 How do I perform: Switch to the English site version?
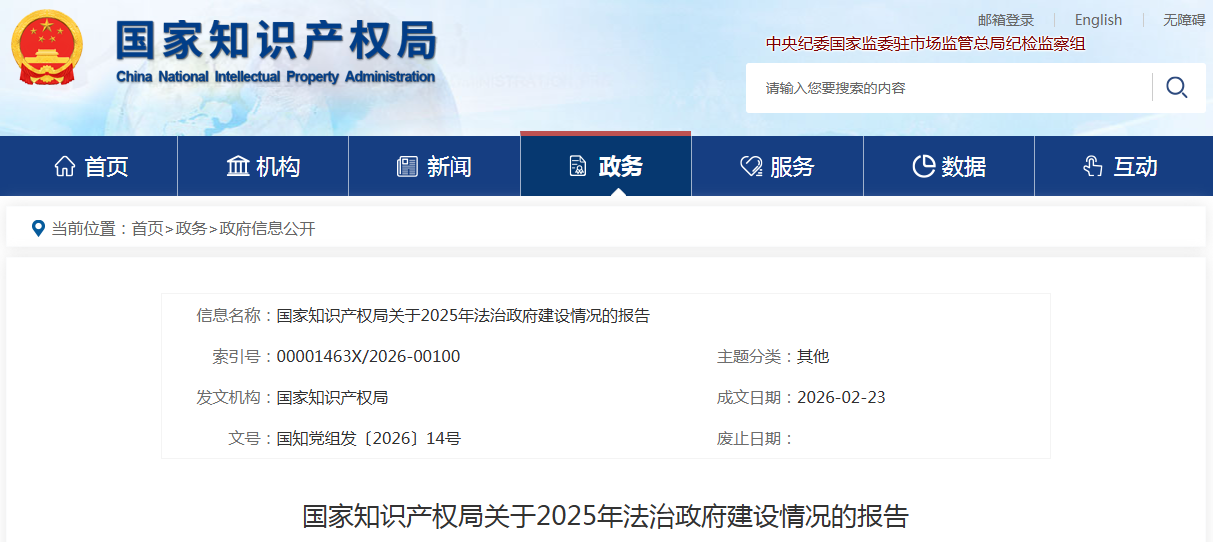point(1098,20)
